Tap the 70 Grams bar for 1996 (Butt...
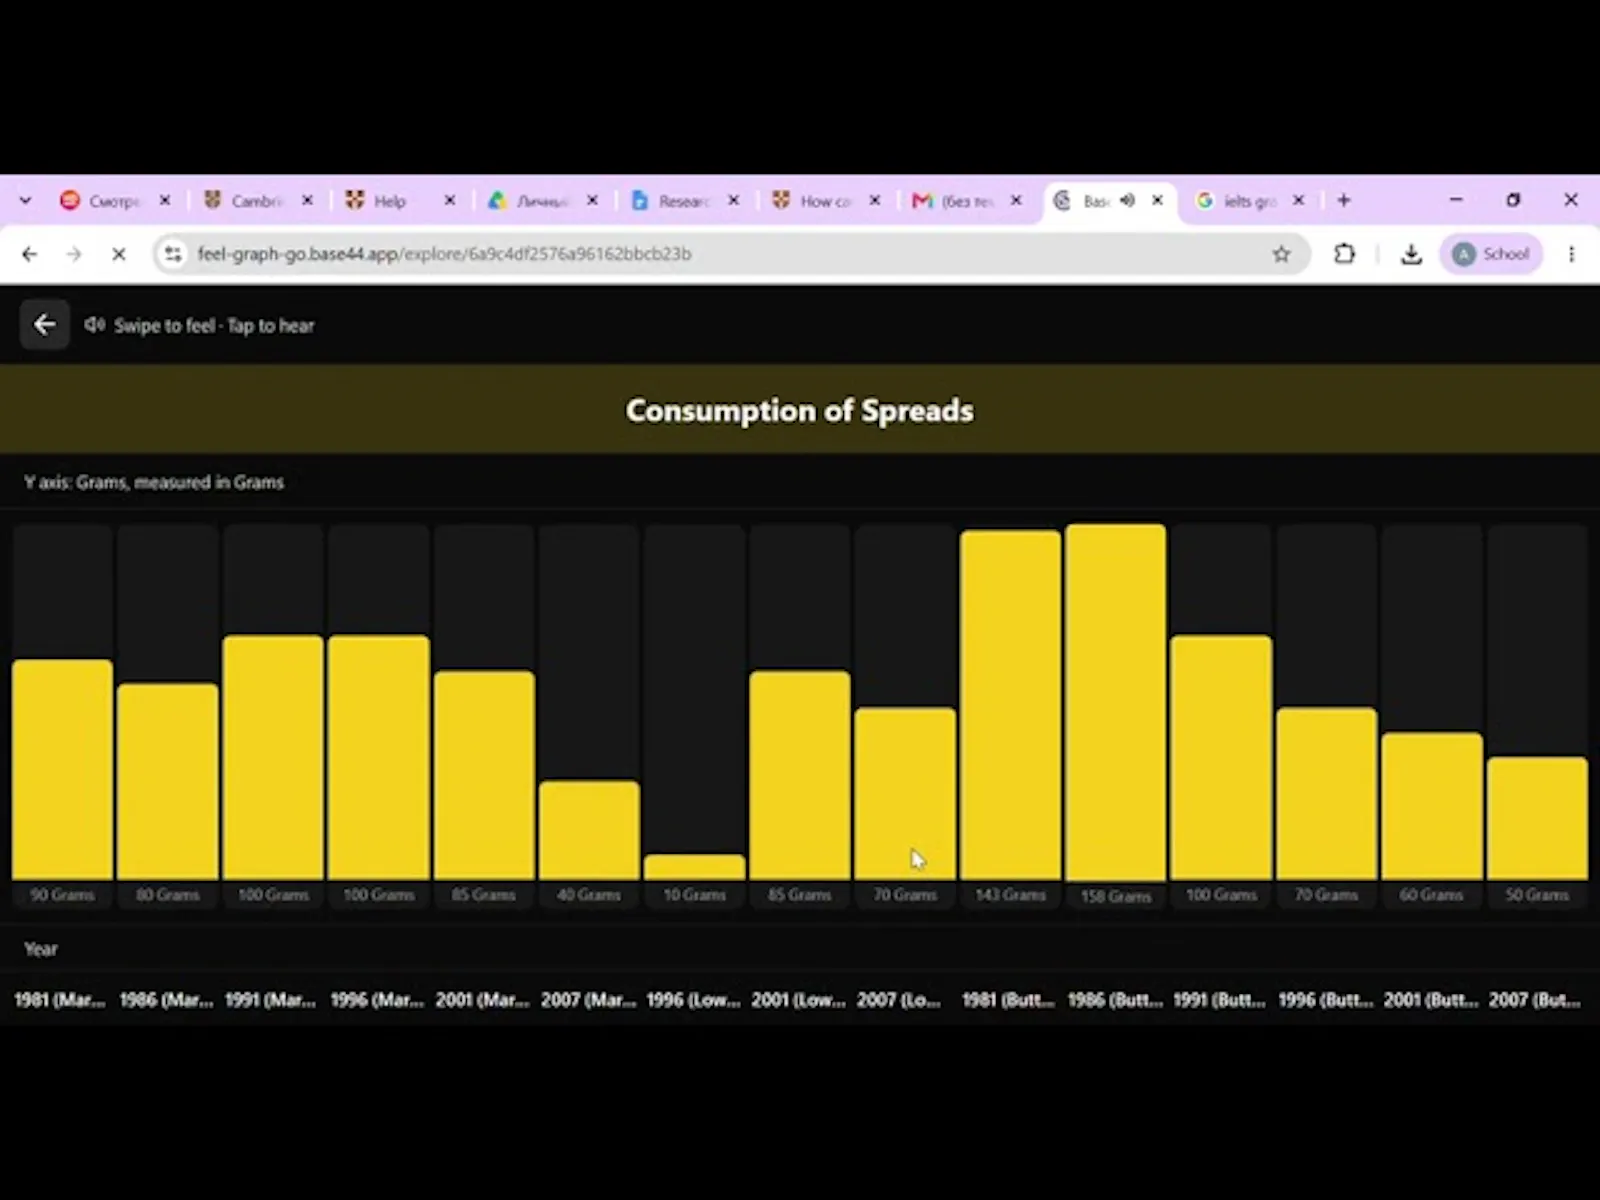This screenshot has height=1200, width=1600. [x=1327, y=794]
